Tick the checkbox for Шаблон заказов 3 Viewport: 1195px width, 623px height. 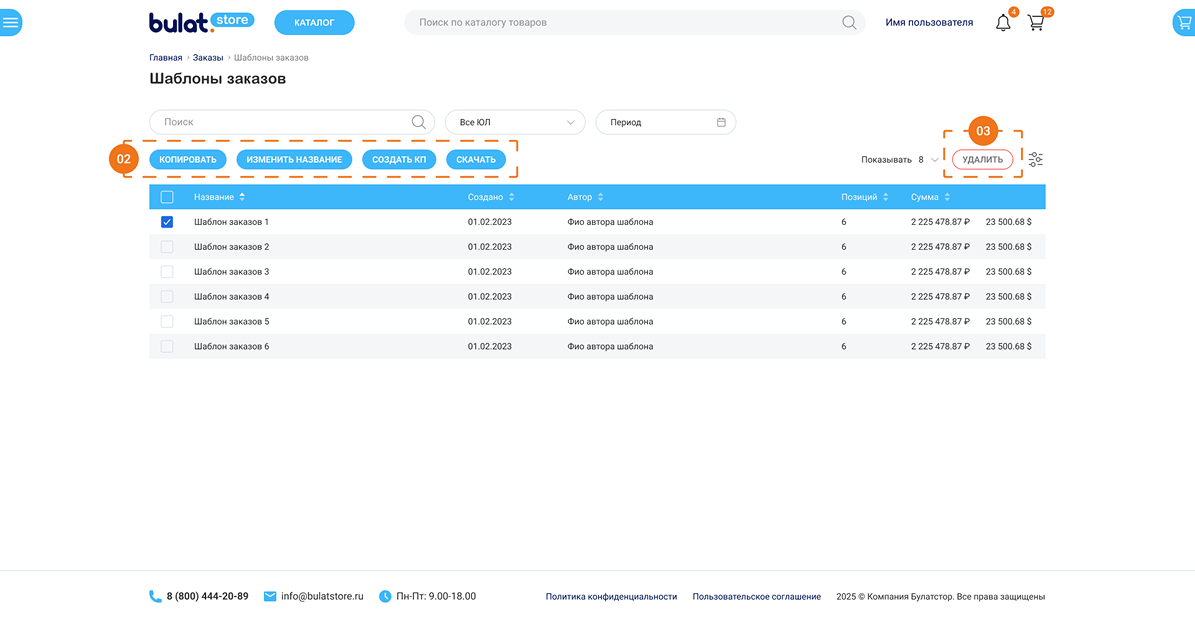pos(167,272)
